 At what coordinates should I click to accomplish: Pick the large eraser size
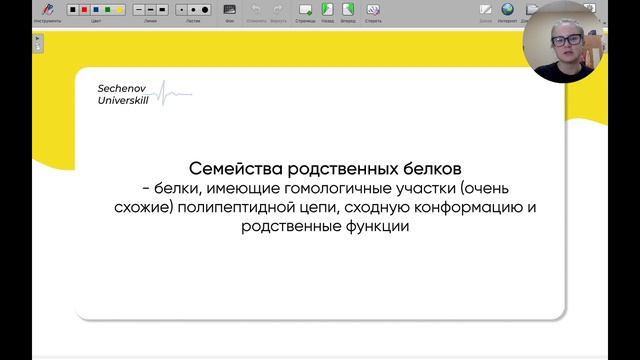(x=205, y=9)
